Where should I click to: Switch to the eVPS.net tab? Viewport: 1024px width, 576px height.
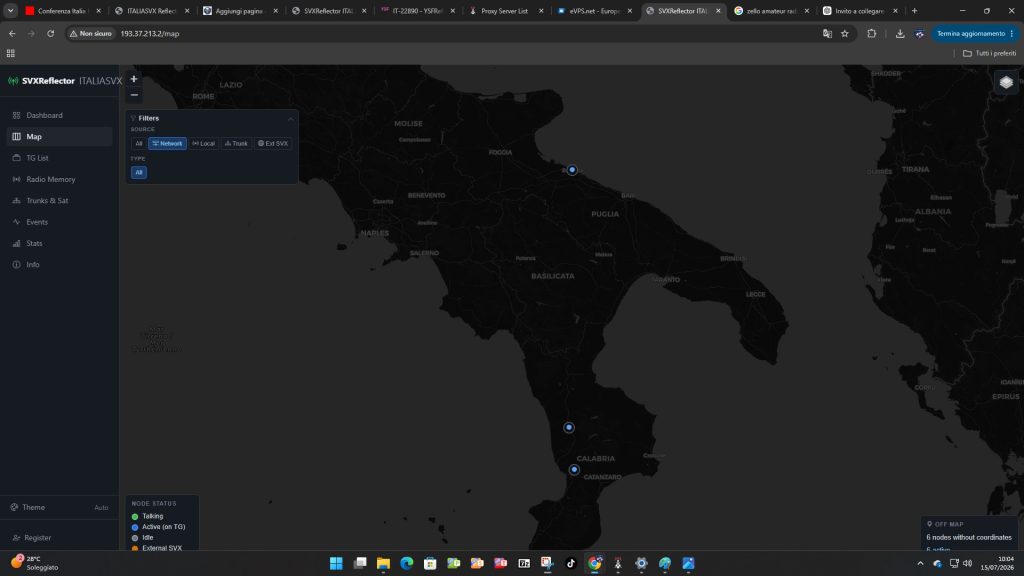[x=594, y=11]
